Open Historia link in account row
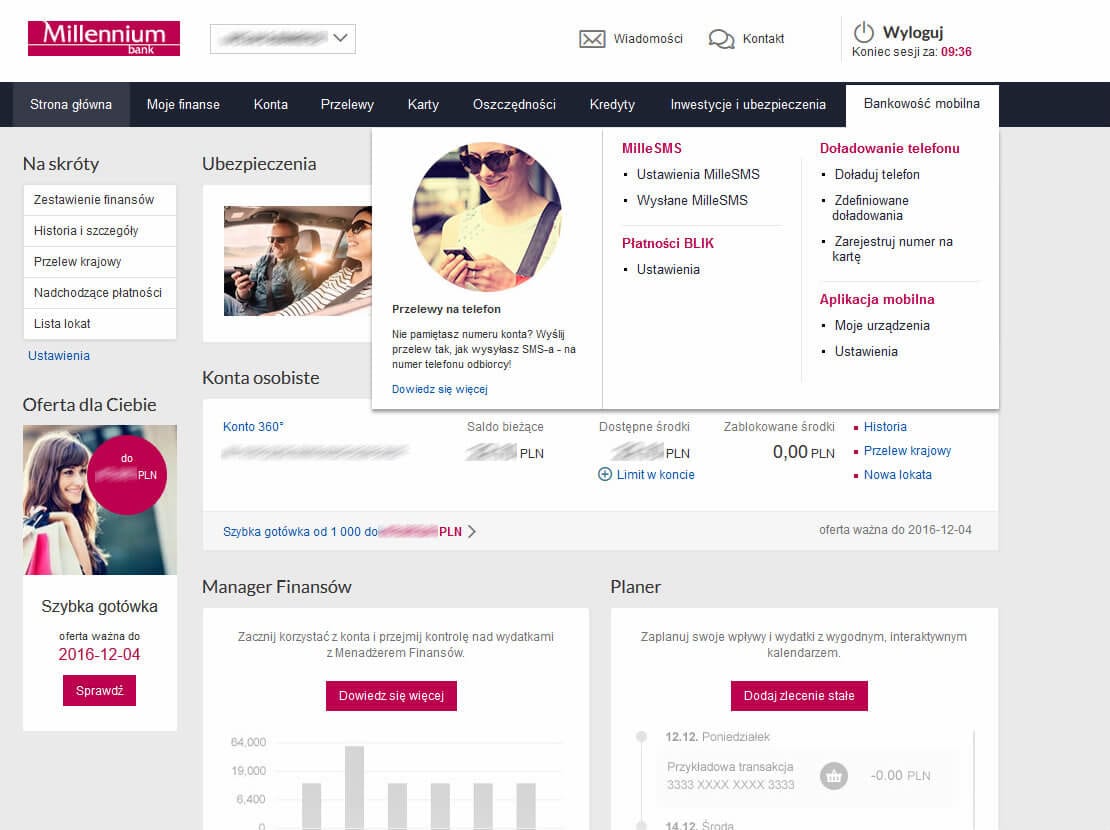This screenshot has width=1110, height=830. tap(885, 426)
